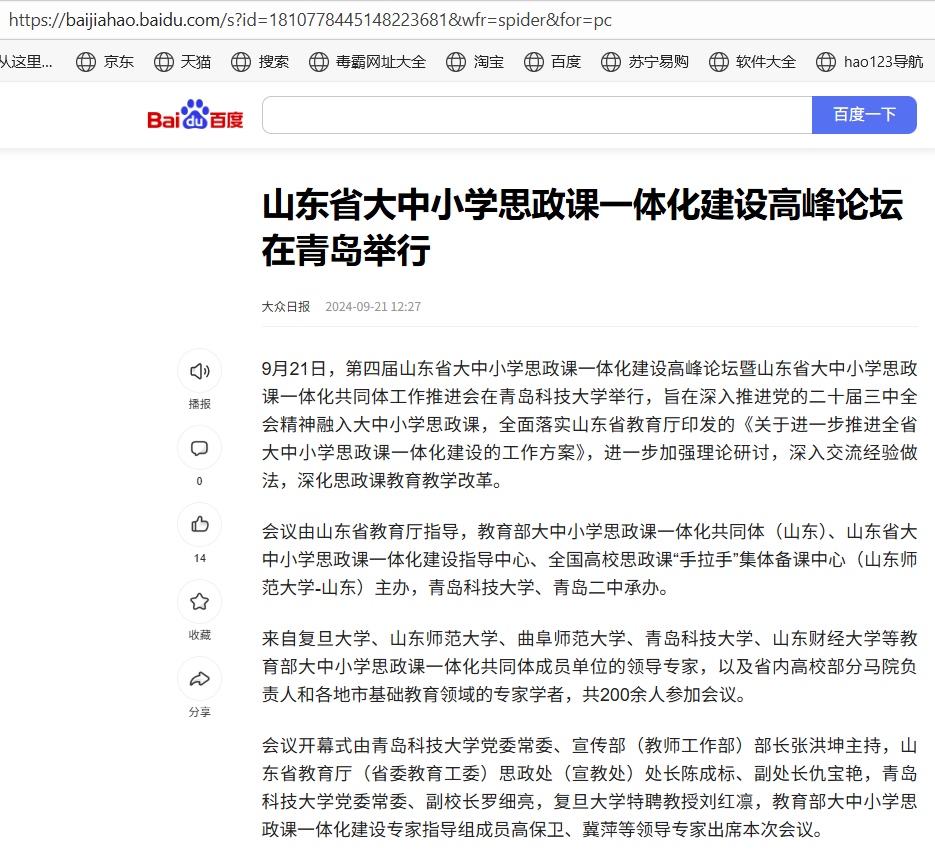The width and height of the screenshot is (935, 852).
Task: Open the 京东 bookmark
Action: pos(105,62)
